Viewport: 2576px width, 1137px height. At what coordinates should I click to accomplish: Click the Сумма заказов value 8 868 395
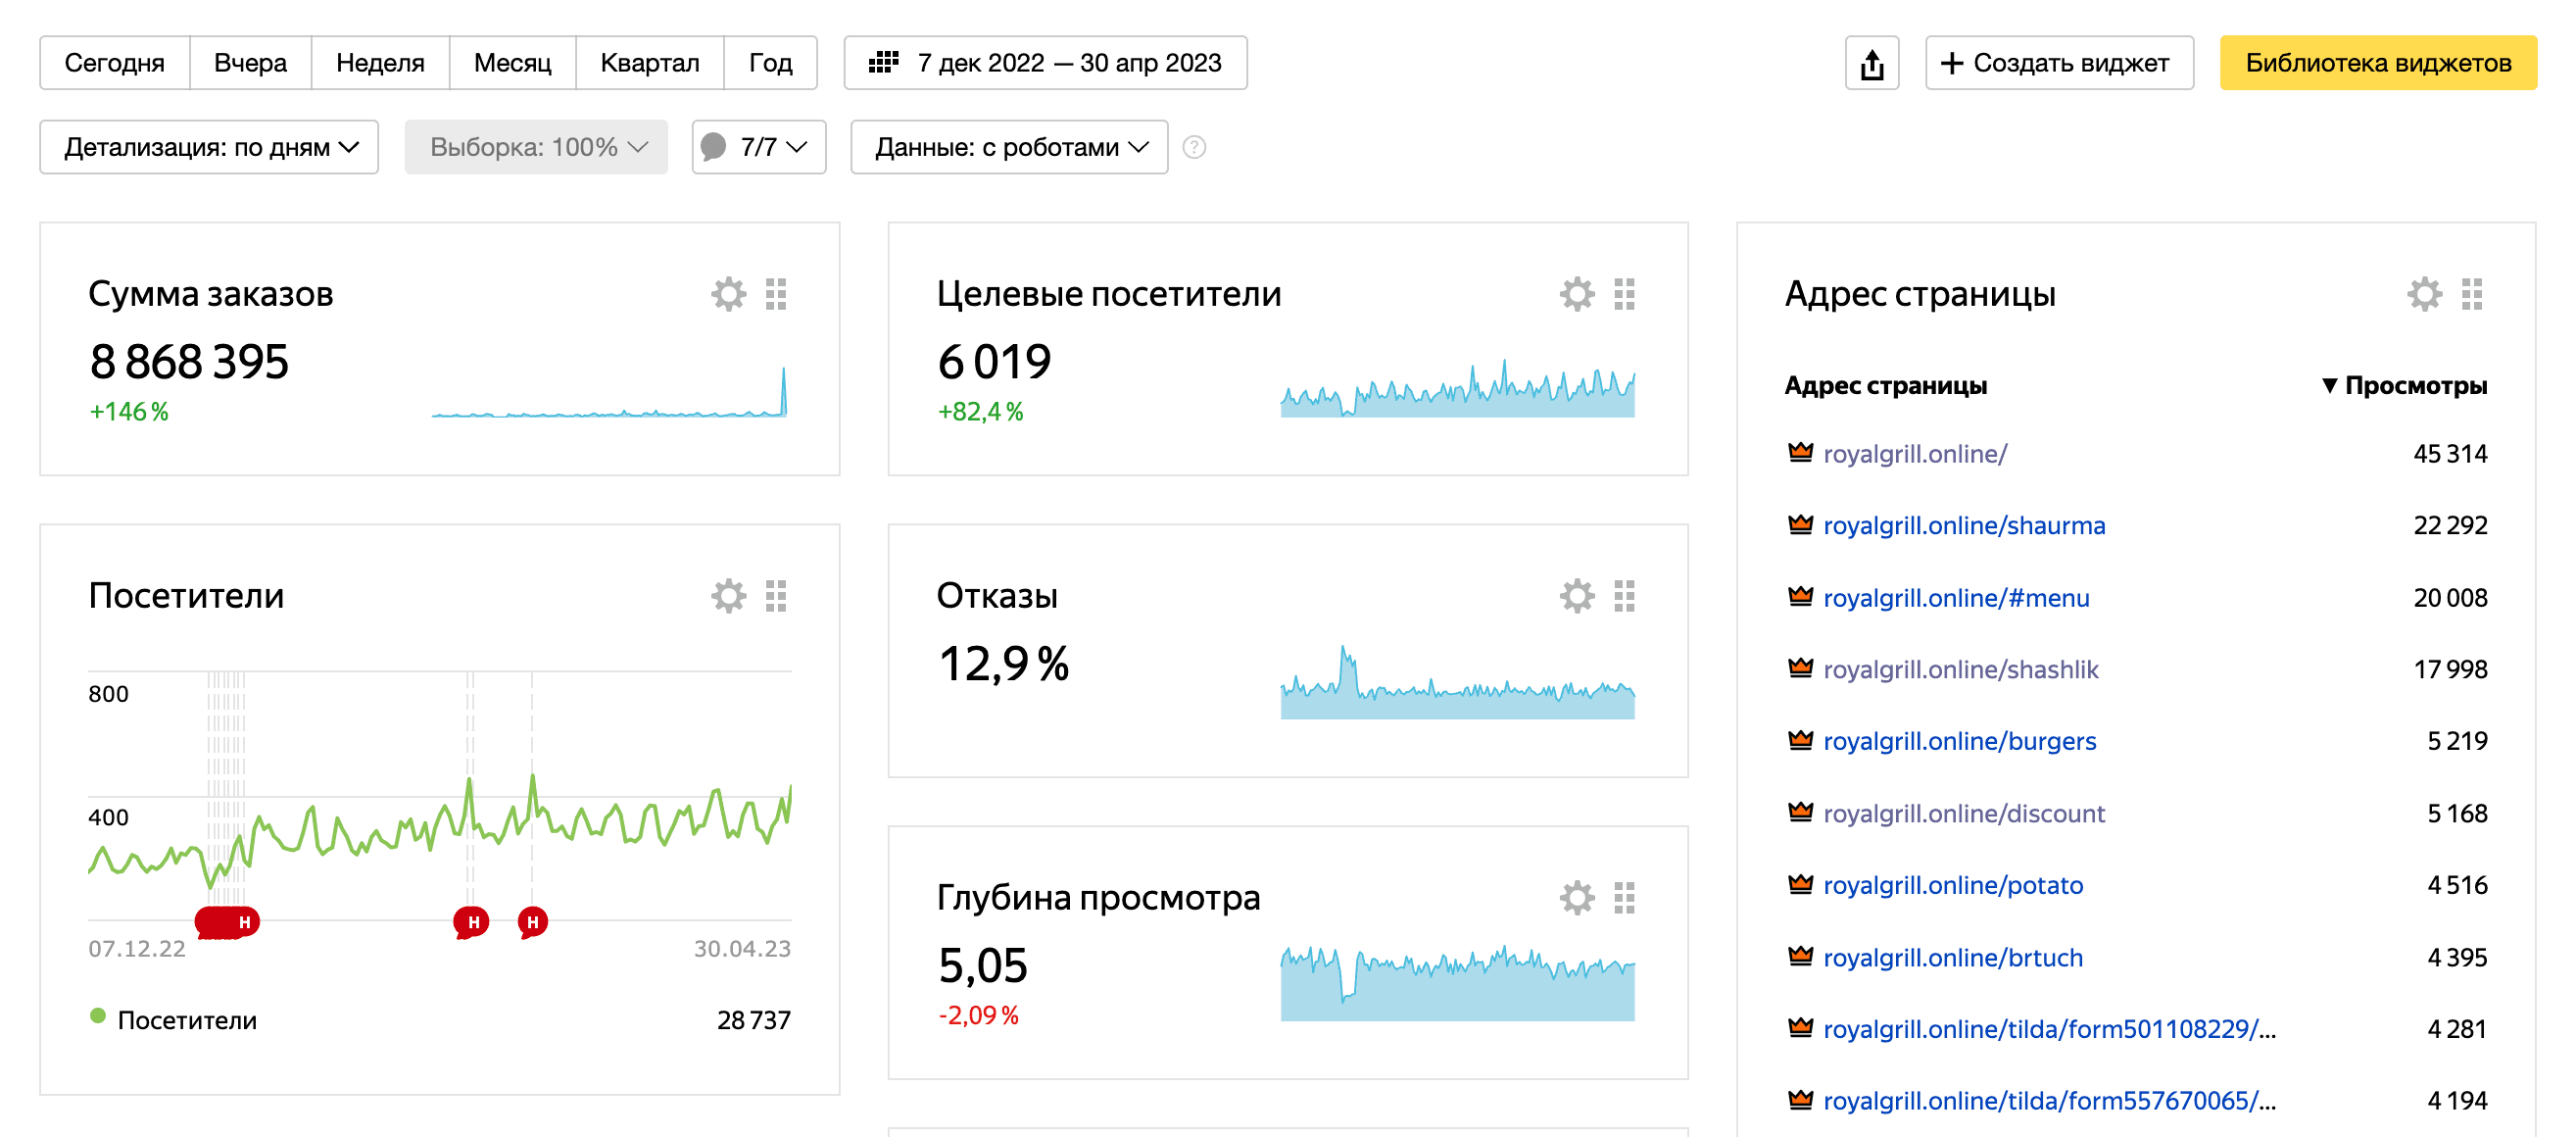189,362
